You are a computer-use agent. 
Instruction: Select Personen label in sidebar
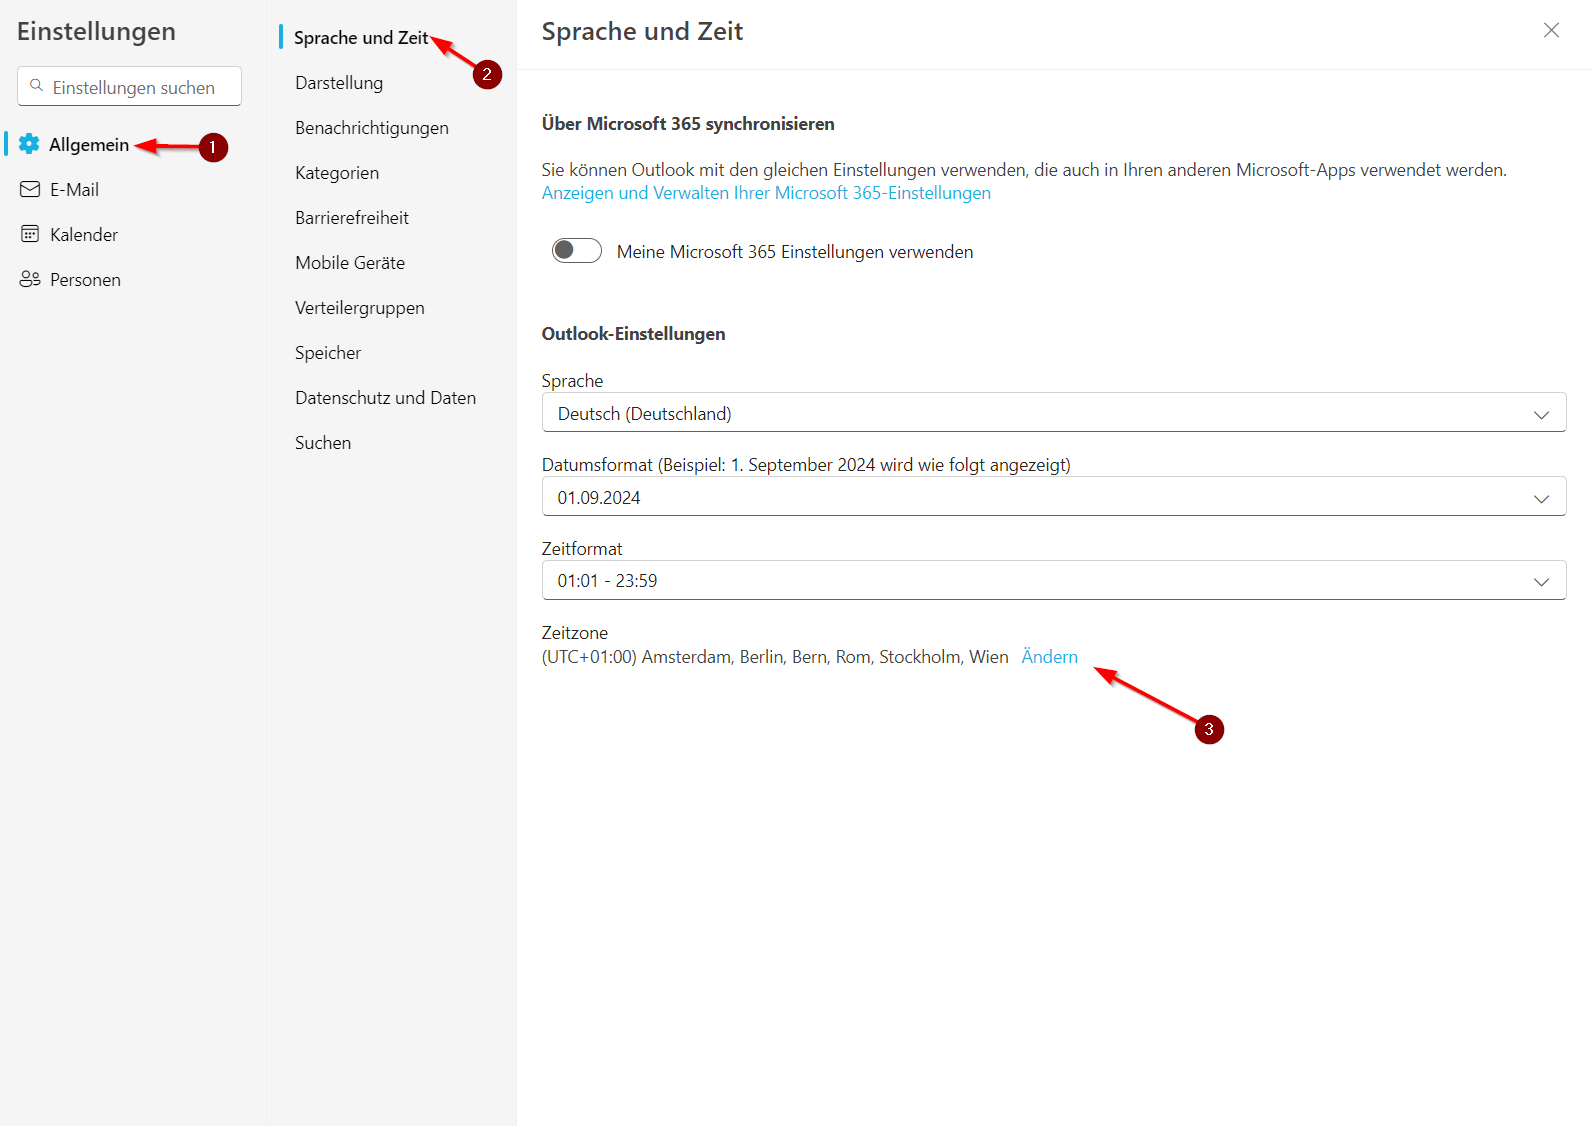[x=85, y=280]
